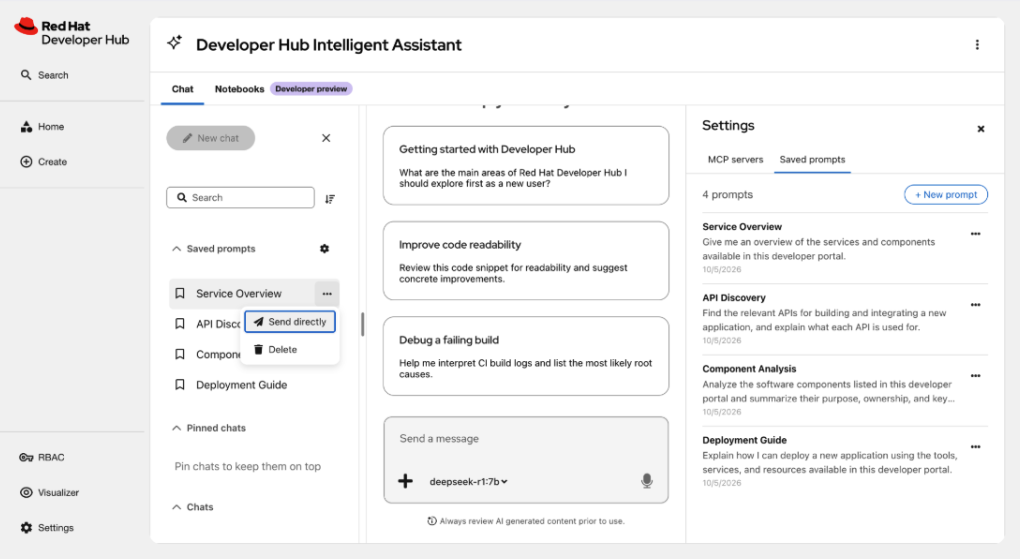Switch to the Notebooks tab
Viewport: 1020px width, 559px height.
pyautogui.click(x=239, y=89)
